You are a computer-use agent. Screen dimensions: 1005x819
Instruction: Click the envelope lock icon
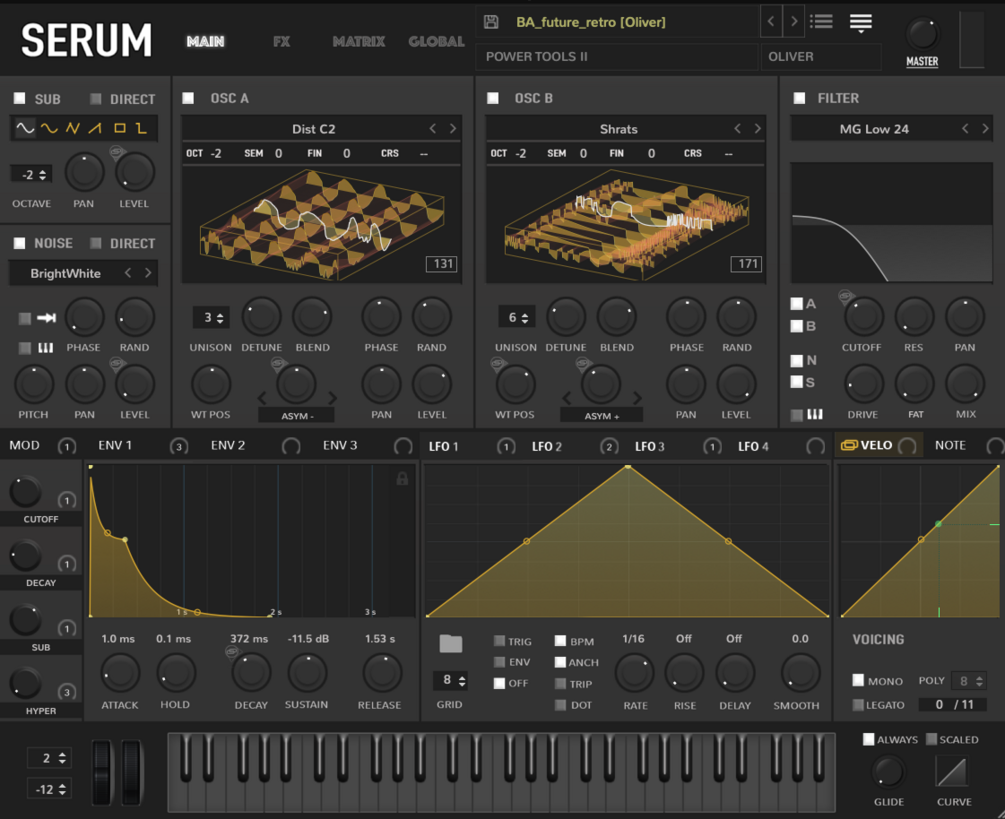coord(402,478)
